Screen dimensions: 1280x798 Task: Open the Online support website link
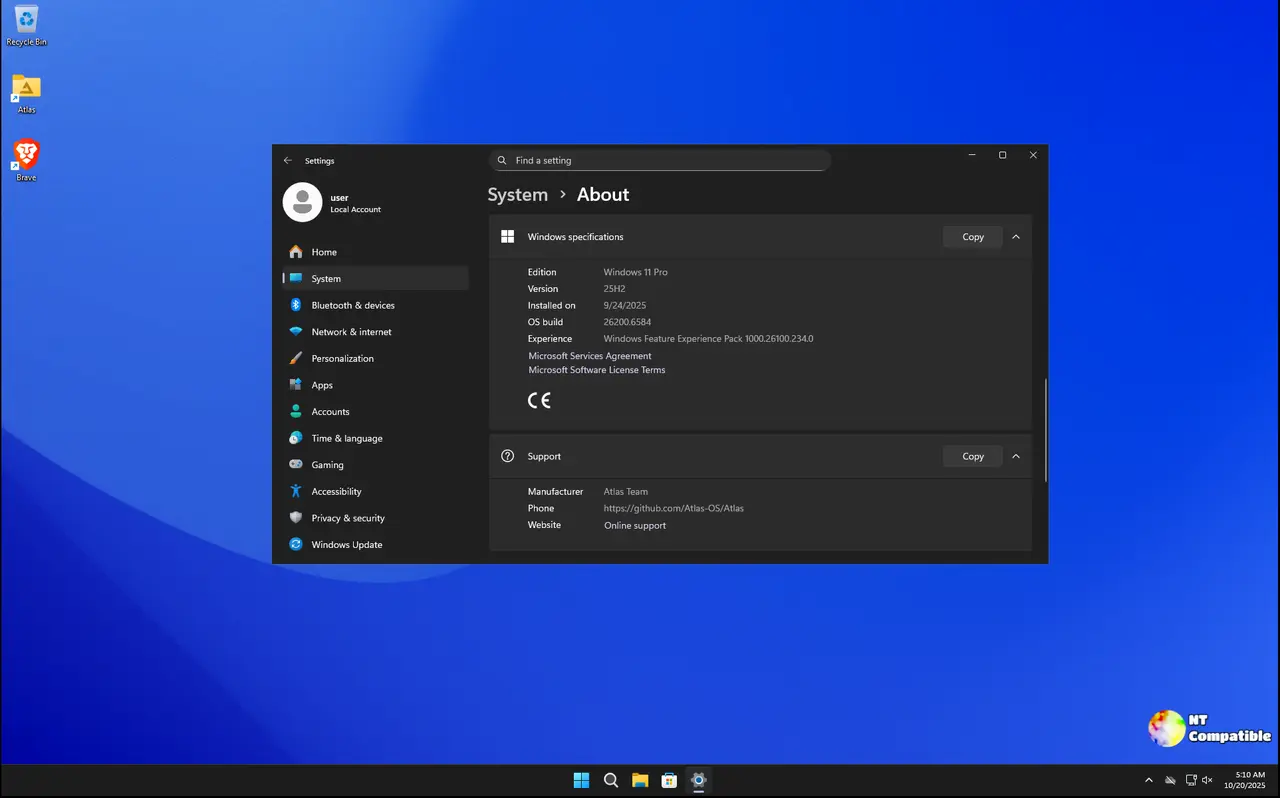tap(635, 525)
